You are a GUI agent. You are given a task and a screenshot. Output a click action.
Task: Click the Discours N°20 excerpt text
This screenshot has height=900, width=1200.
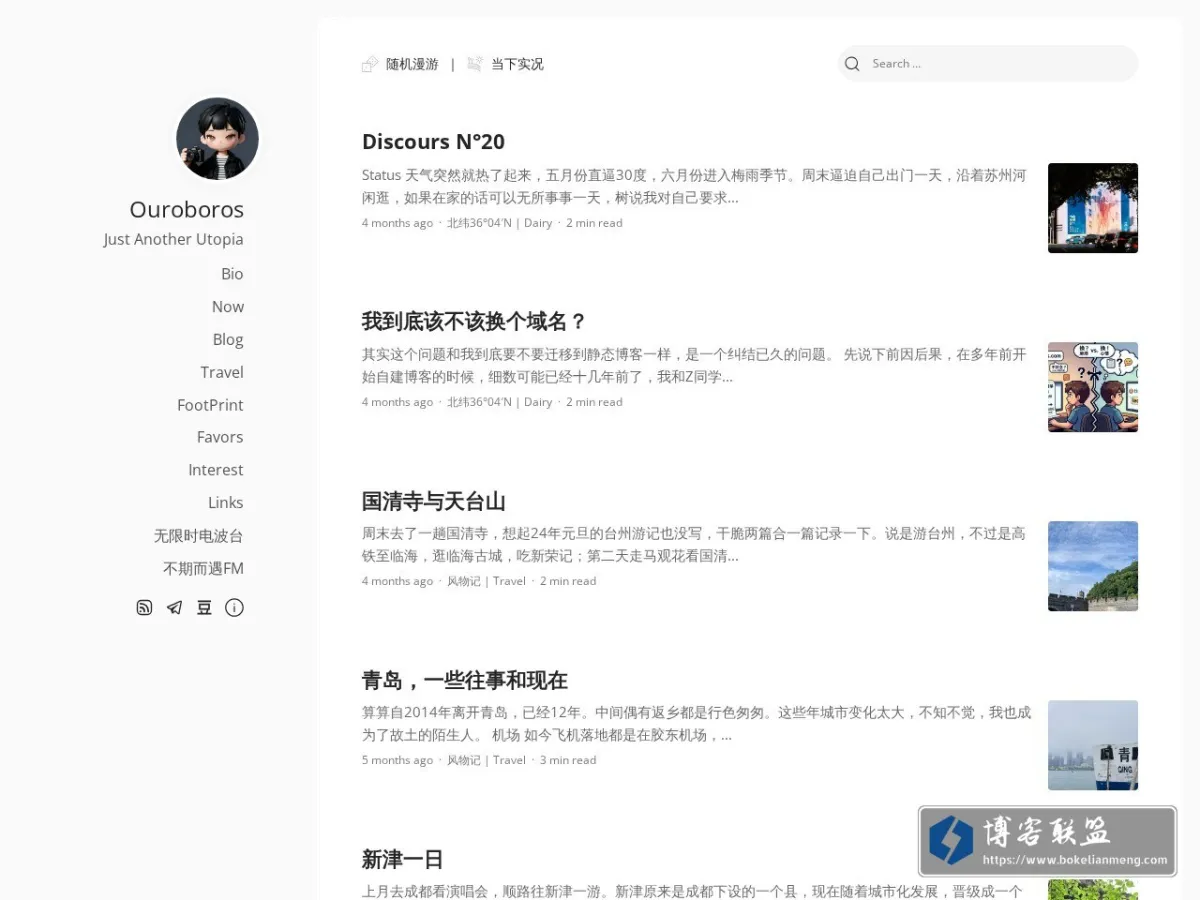(694, 186)
